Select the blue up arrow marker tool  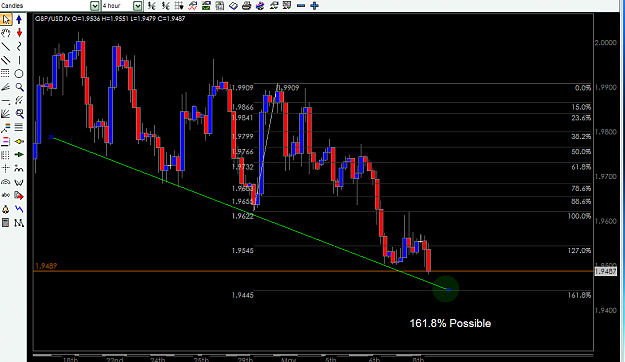click(19, 20)
